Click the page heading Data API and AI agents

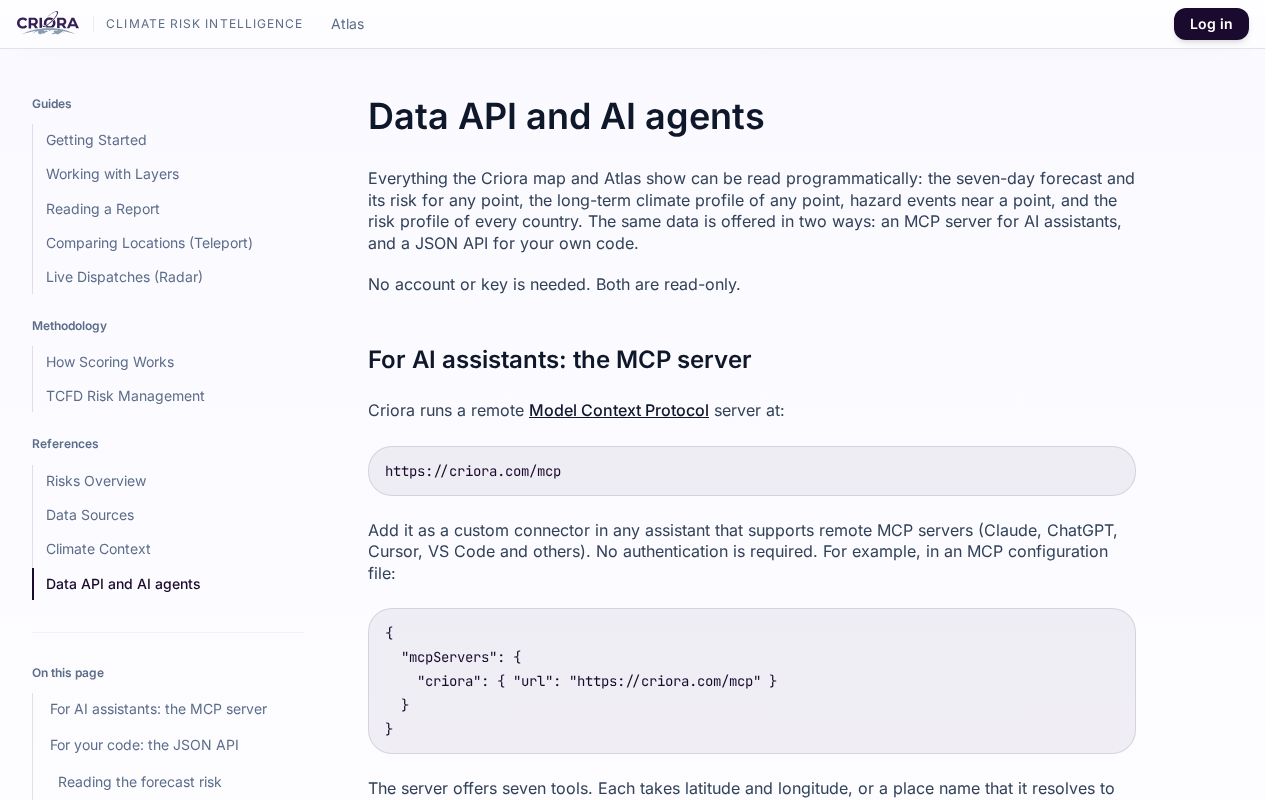click(x=566, y=116)
